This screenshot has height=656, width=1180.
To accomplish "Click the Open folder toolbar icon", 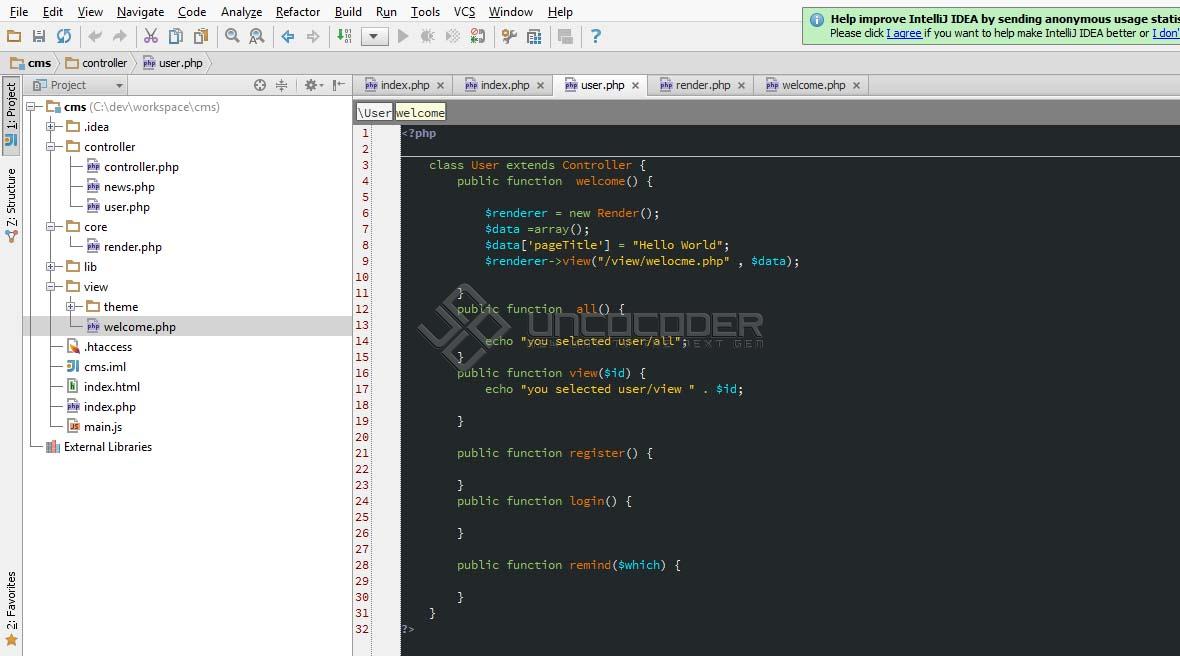I will (14, 36).
